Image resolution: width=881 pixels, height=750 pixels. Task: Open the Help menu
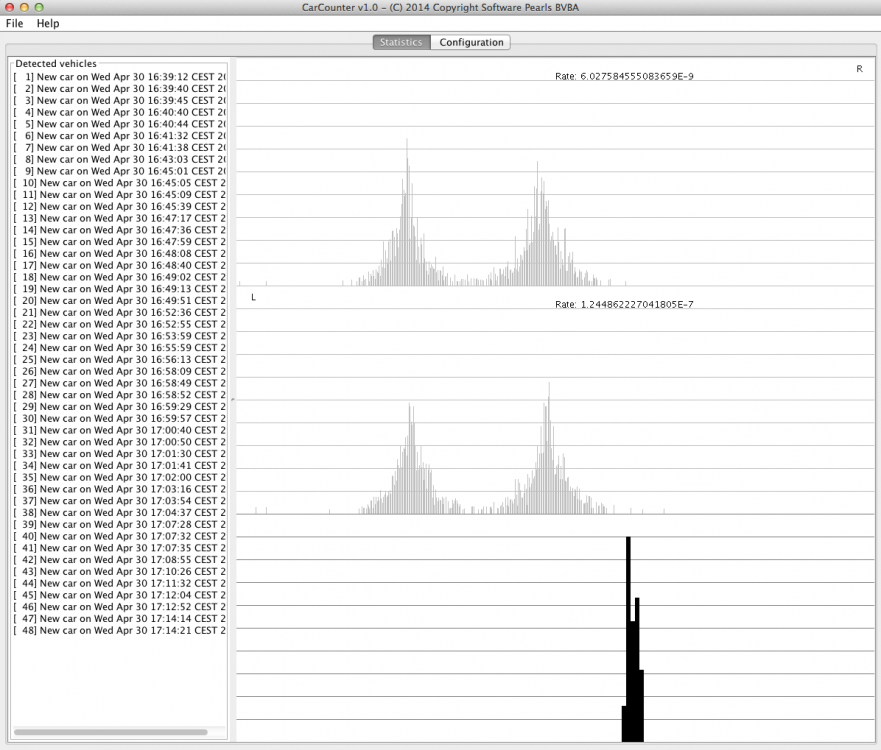pyautogui.click(x=48, y=23)
